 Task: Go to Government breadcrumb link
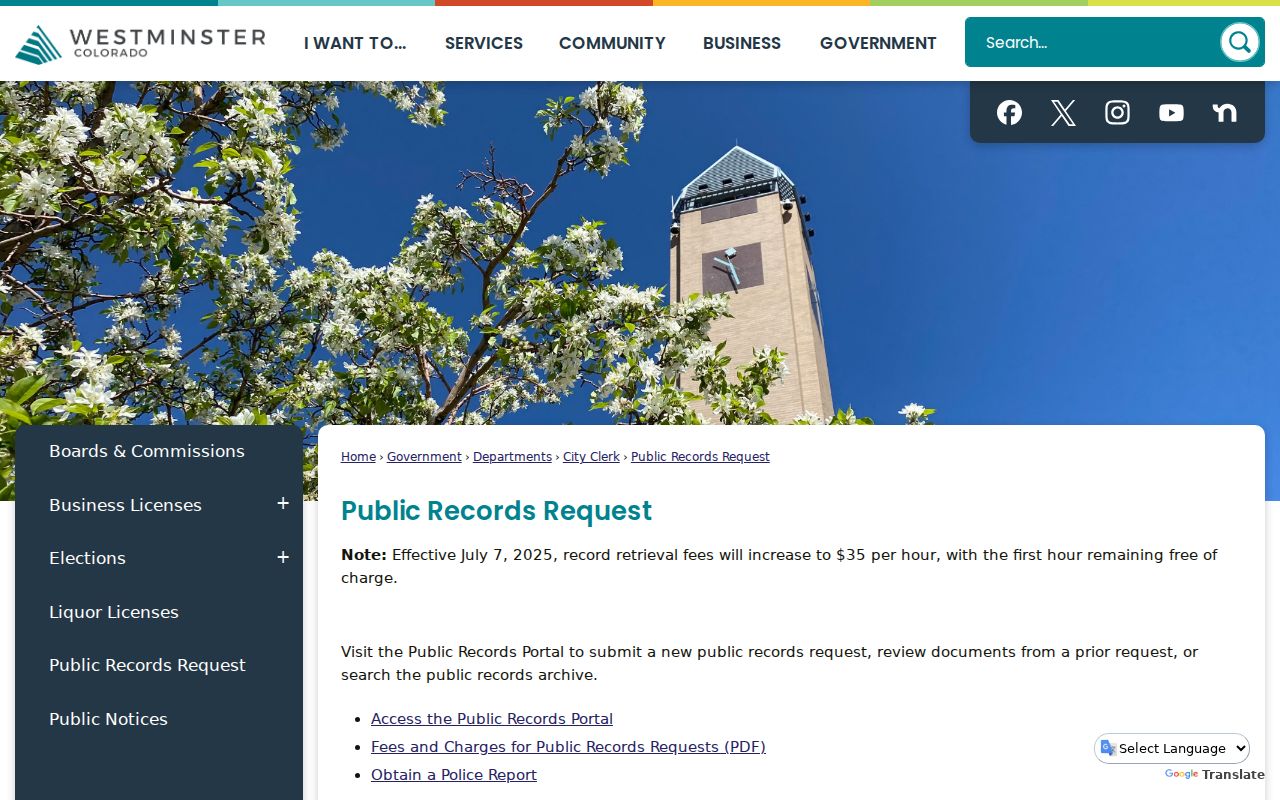(424, 457)
